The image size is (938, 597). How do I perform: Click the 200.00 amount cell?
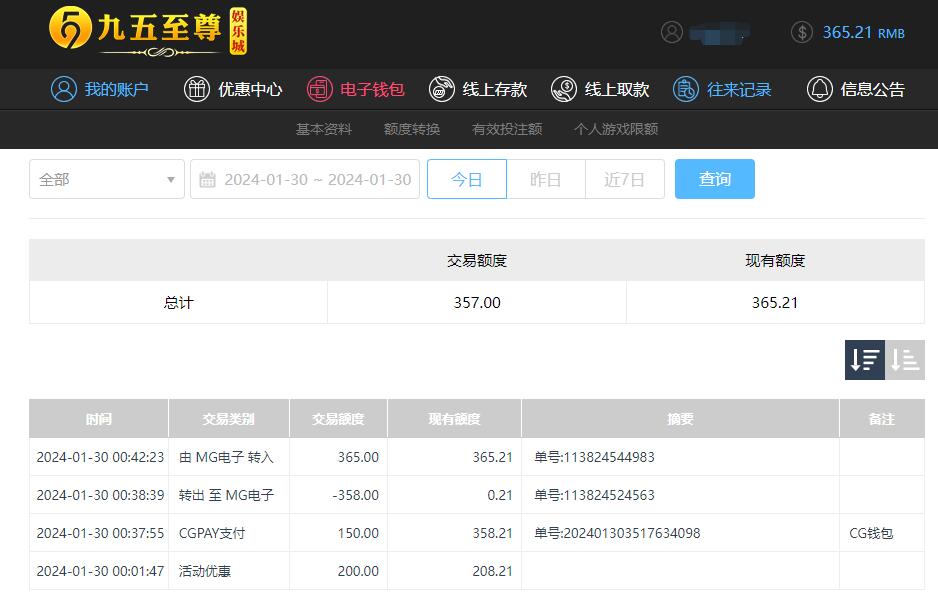358,571
